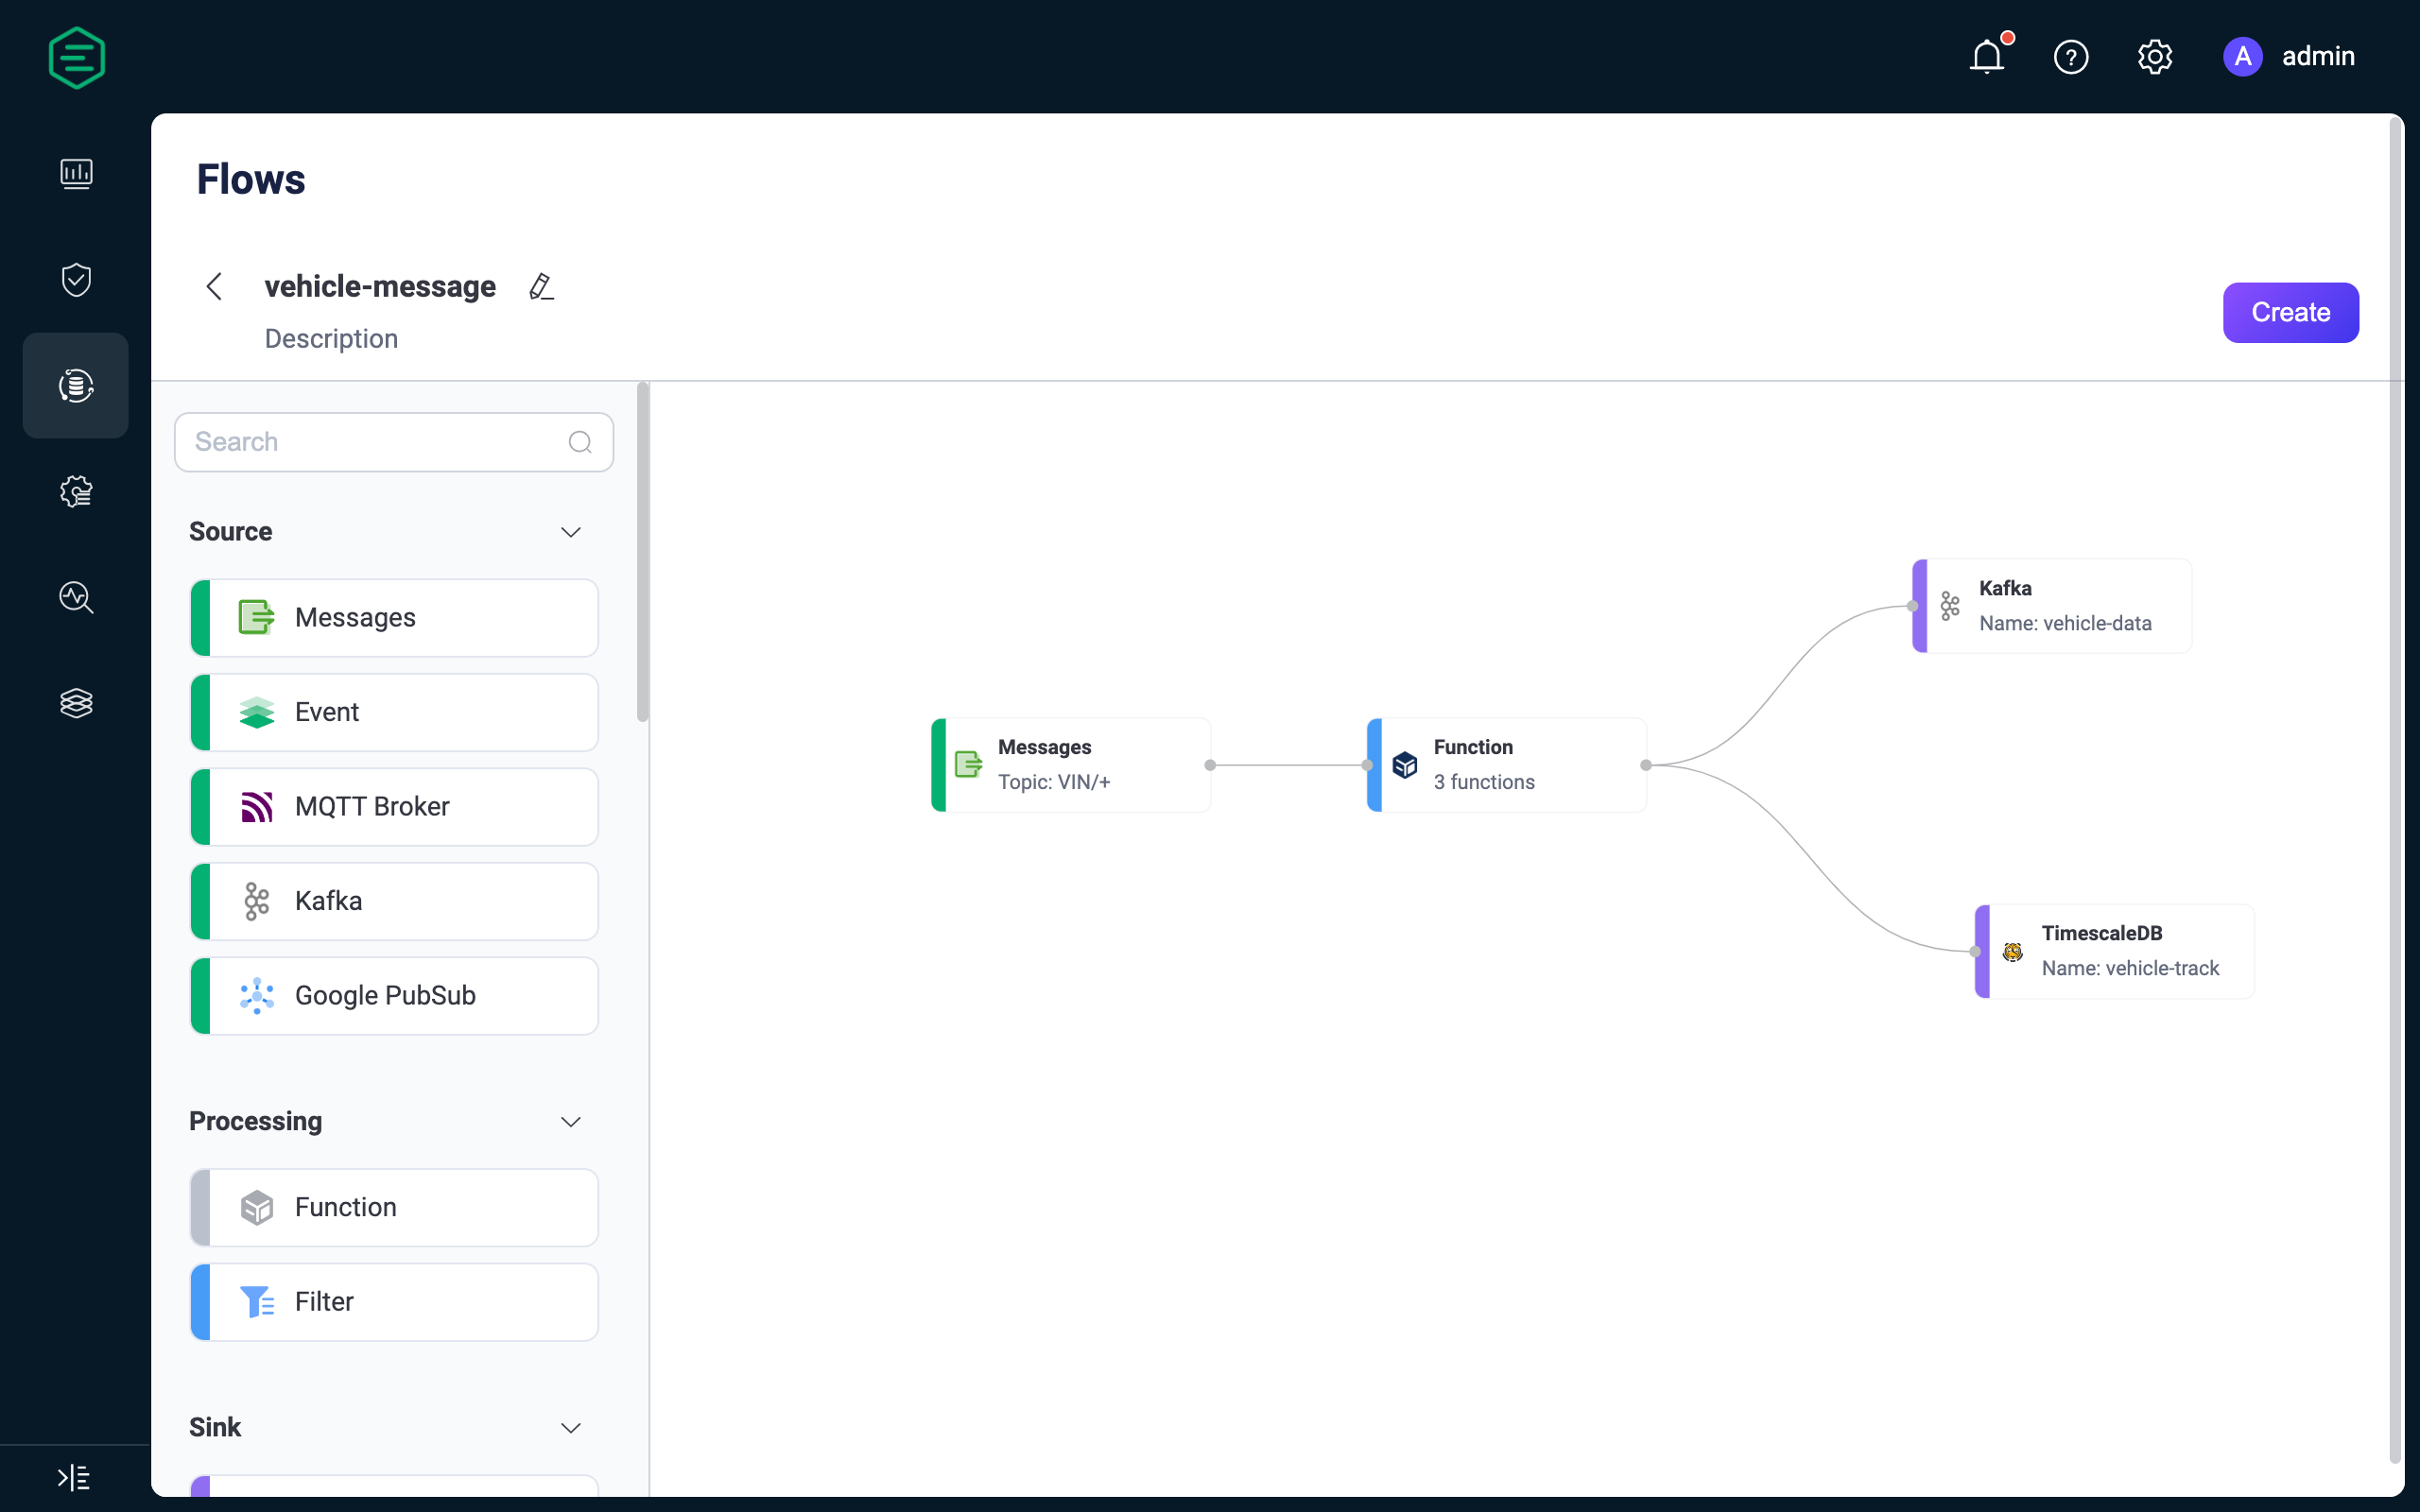Click the Create button for new flow

point(2291,312)
